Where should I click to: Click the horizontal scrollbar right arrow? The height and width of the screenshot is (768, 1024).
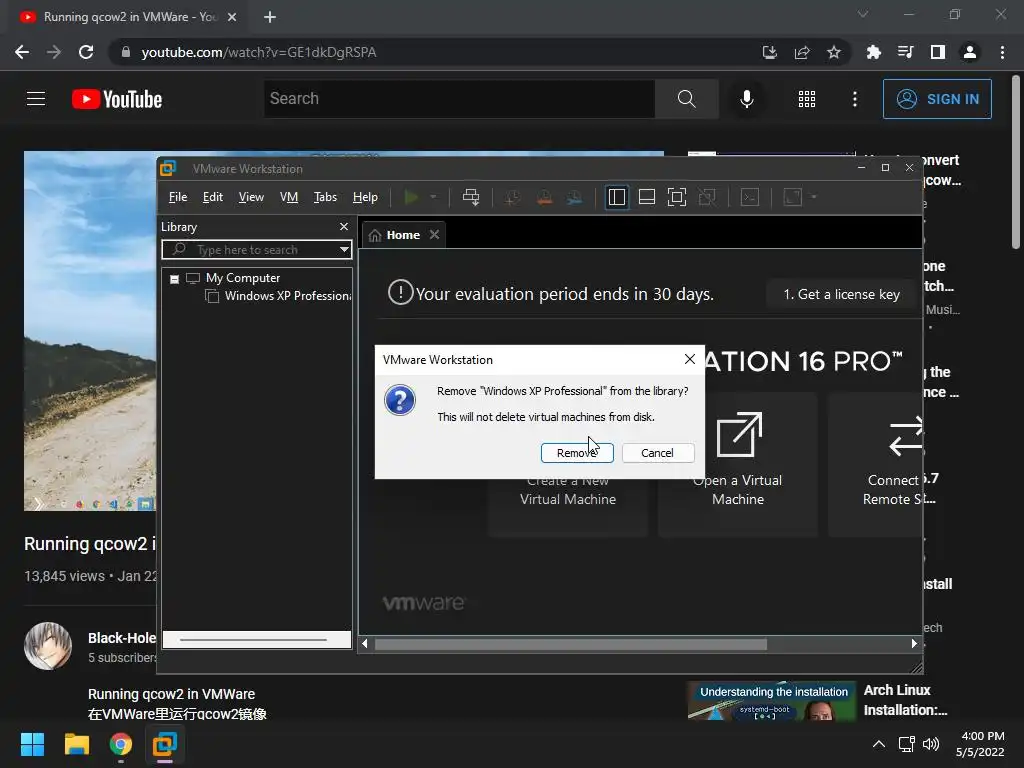(914, 644)
